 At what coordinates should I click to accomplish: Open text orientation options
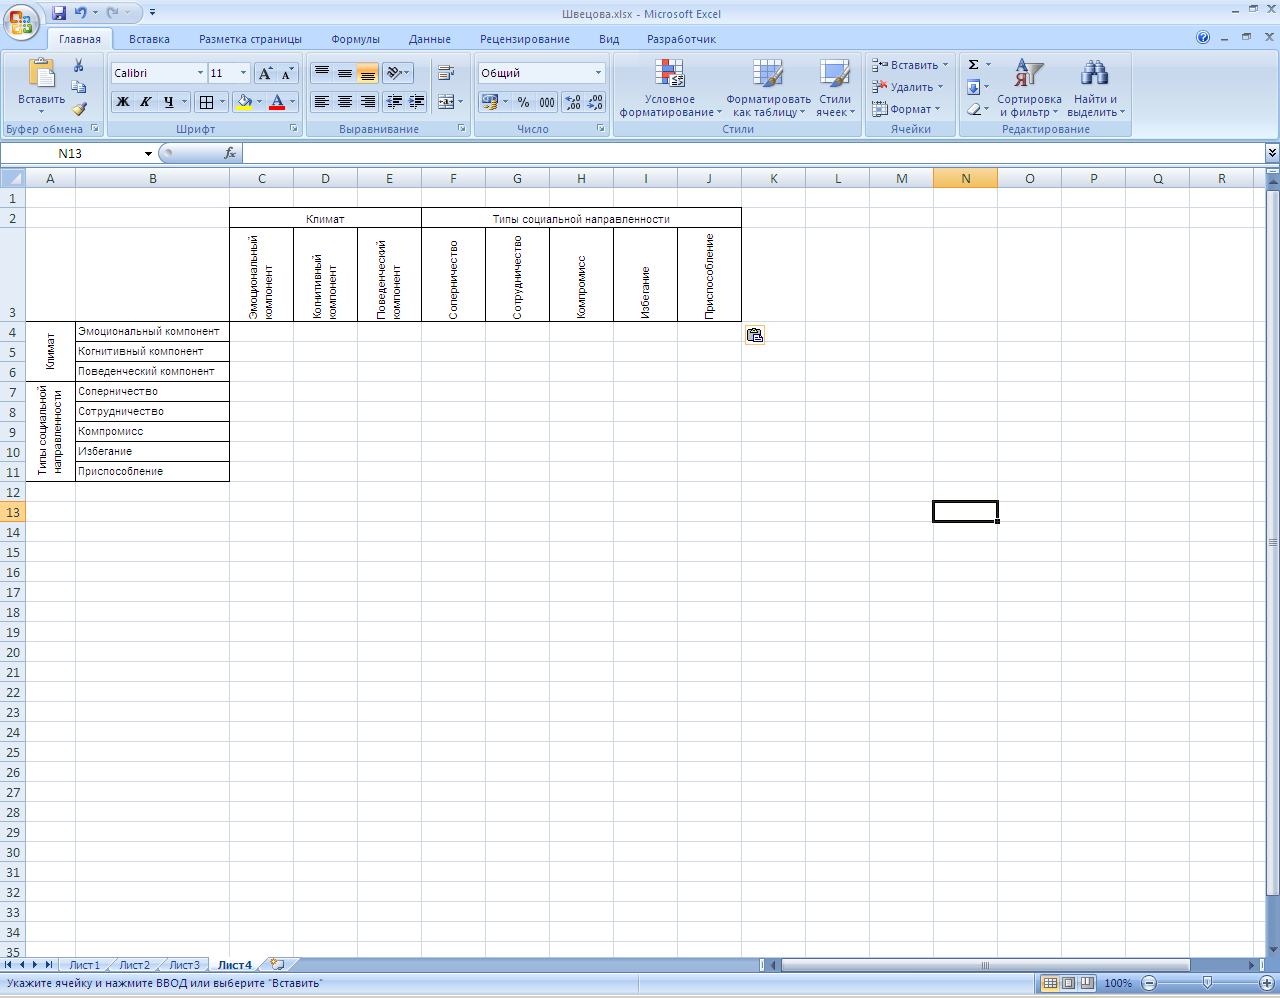pyautogui.click(x=397, y=73)
